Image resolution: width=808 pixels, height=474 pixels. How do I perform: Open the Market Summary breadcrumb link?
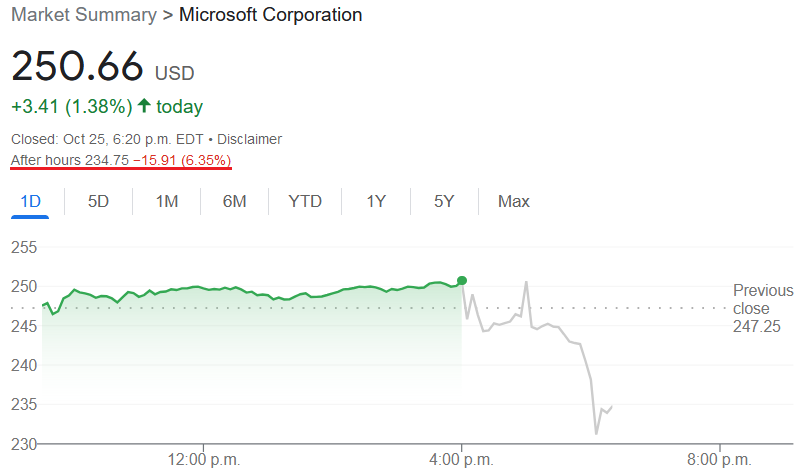point(84,14)
